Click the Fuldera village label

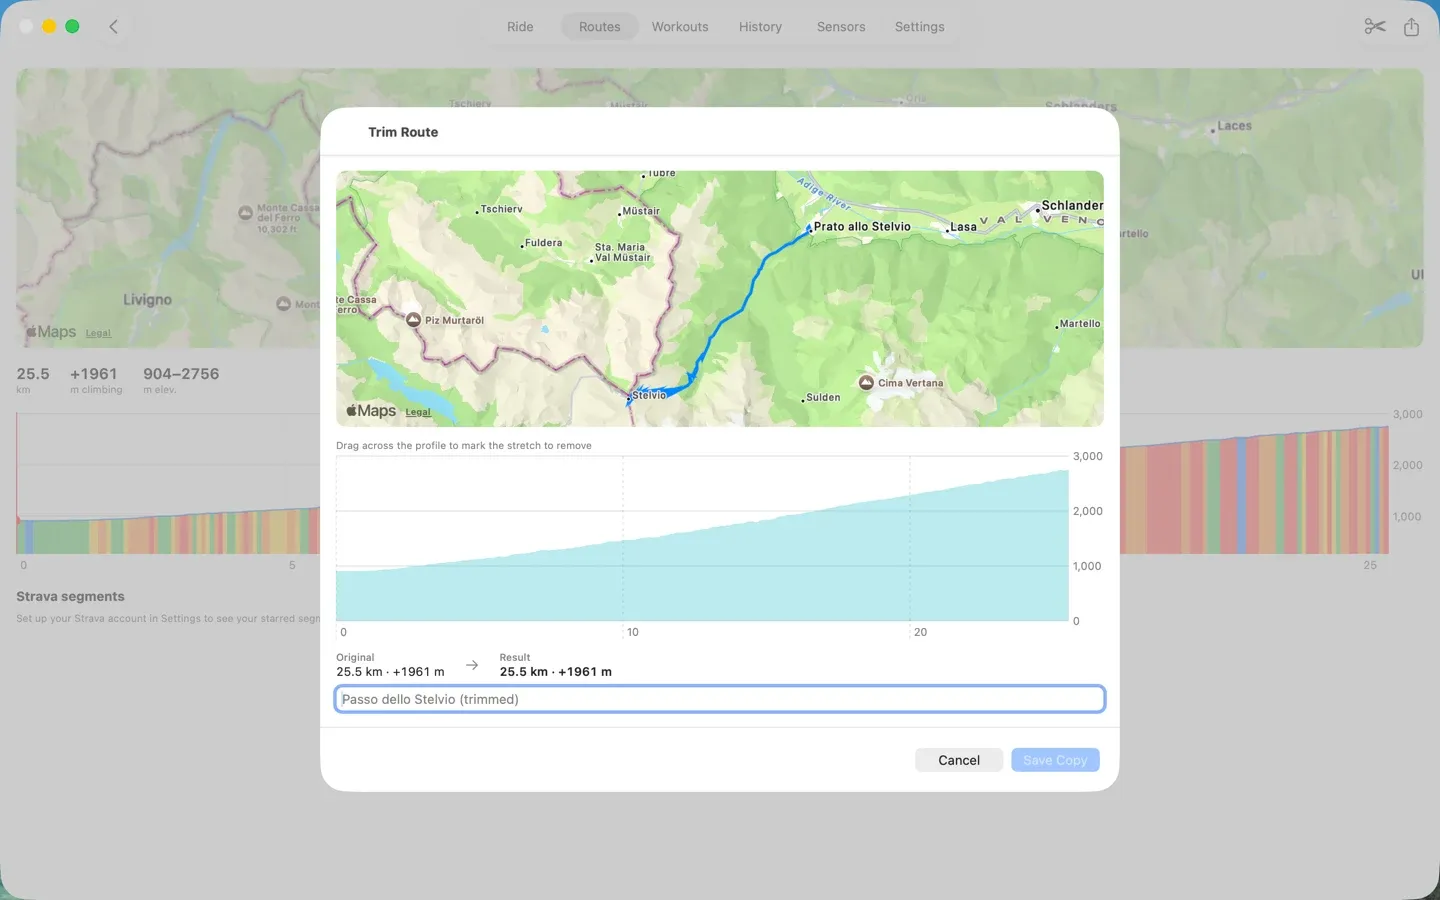pos(543,243)
